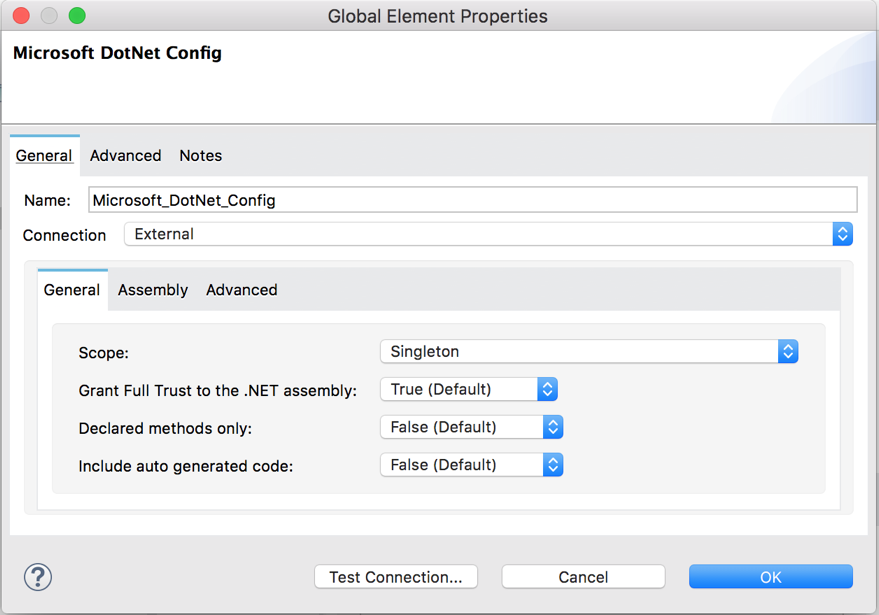This screenshot has height=615, width=879.
Task: Click the OK button to confirm
Action: [770, 576]
